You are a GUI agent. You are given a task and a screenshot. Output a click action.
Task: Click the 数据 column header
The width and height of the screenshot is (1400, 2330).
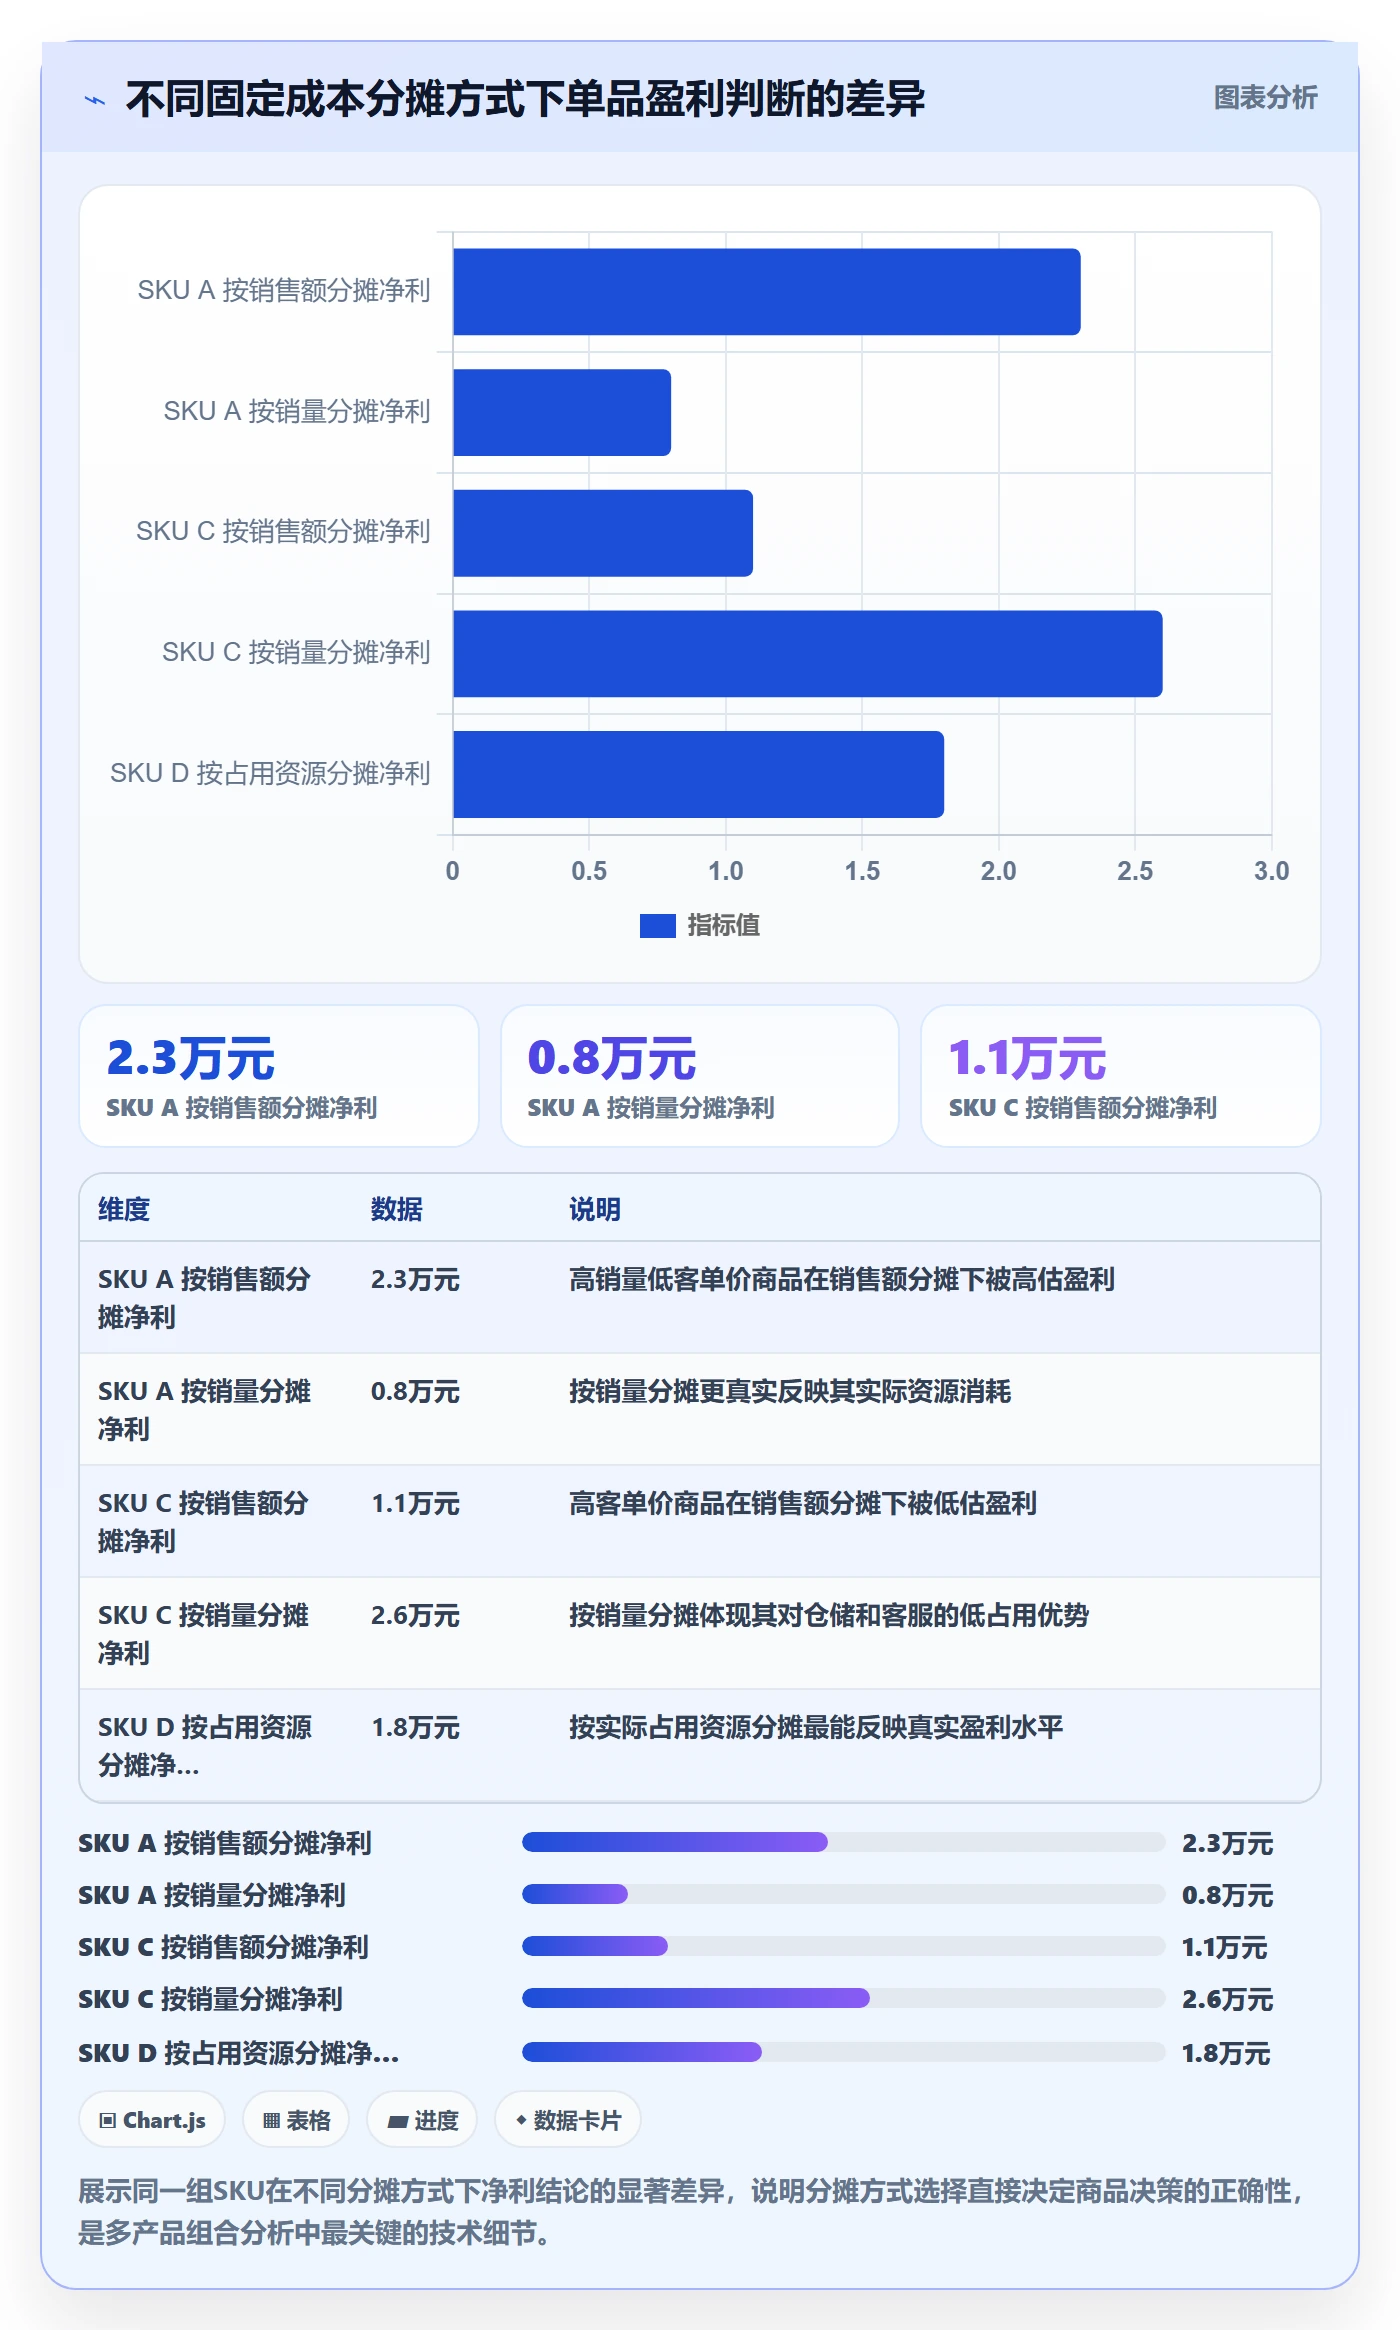[x=396, y=1209]
